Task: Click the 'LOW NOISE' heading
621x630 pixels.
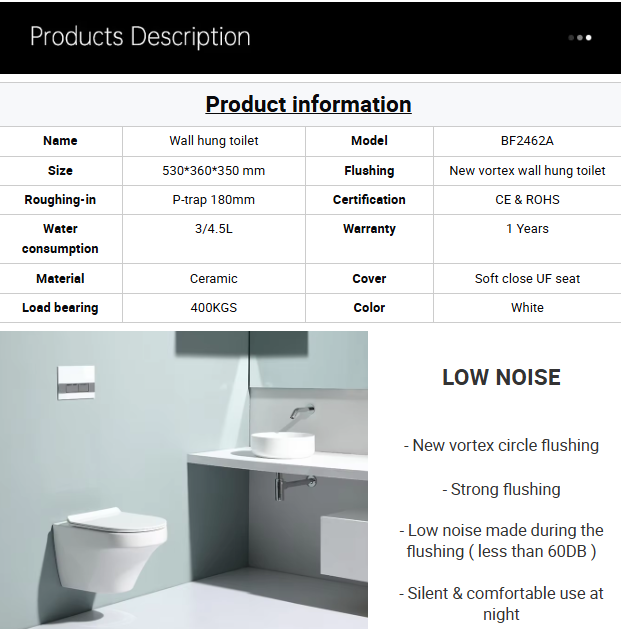Action: tap(501, 377)
